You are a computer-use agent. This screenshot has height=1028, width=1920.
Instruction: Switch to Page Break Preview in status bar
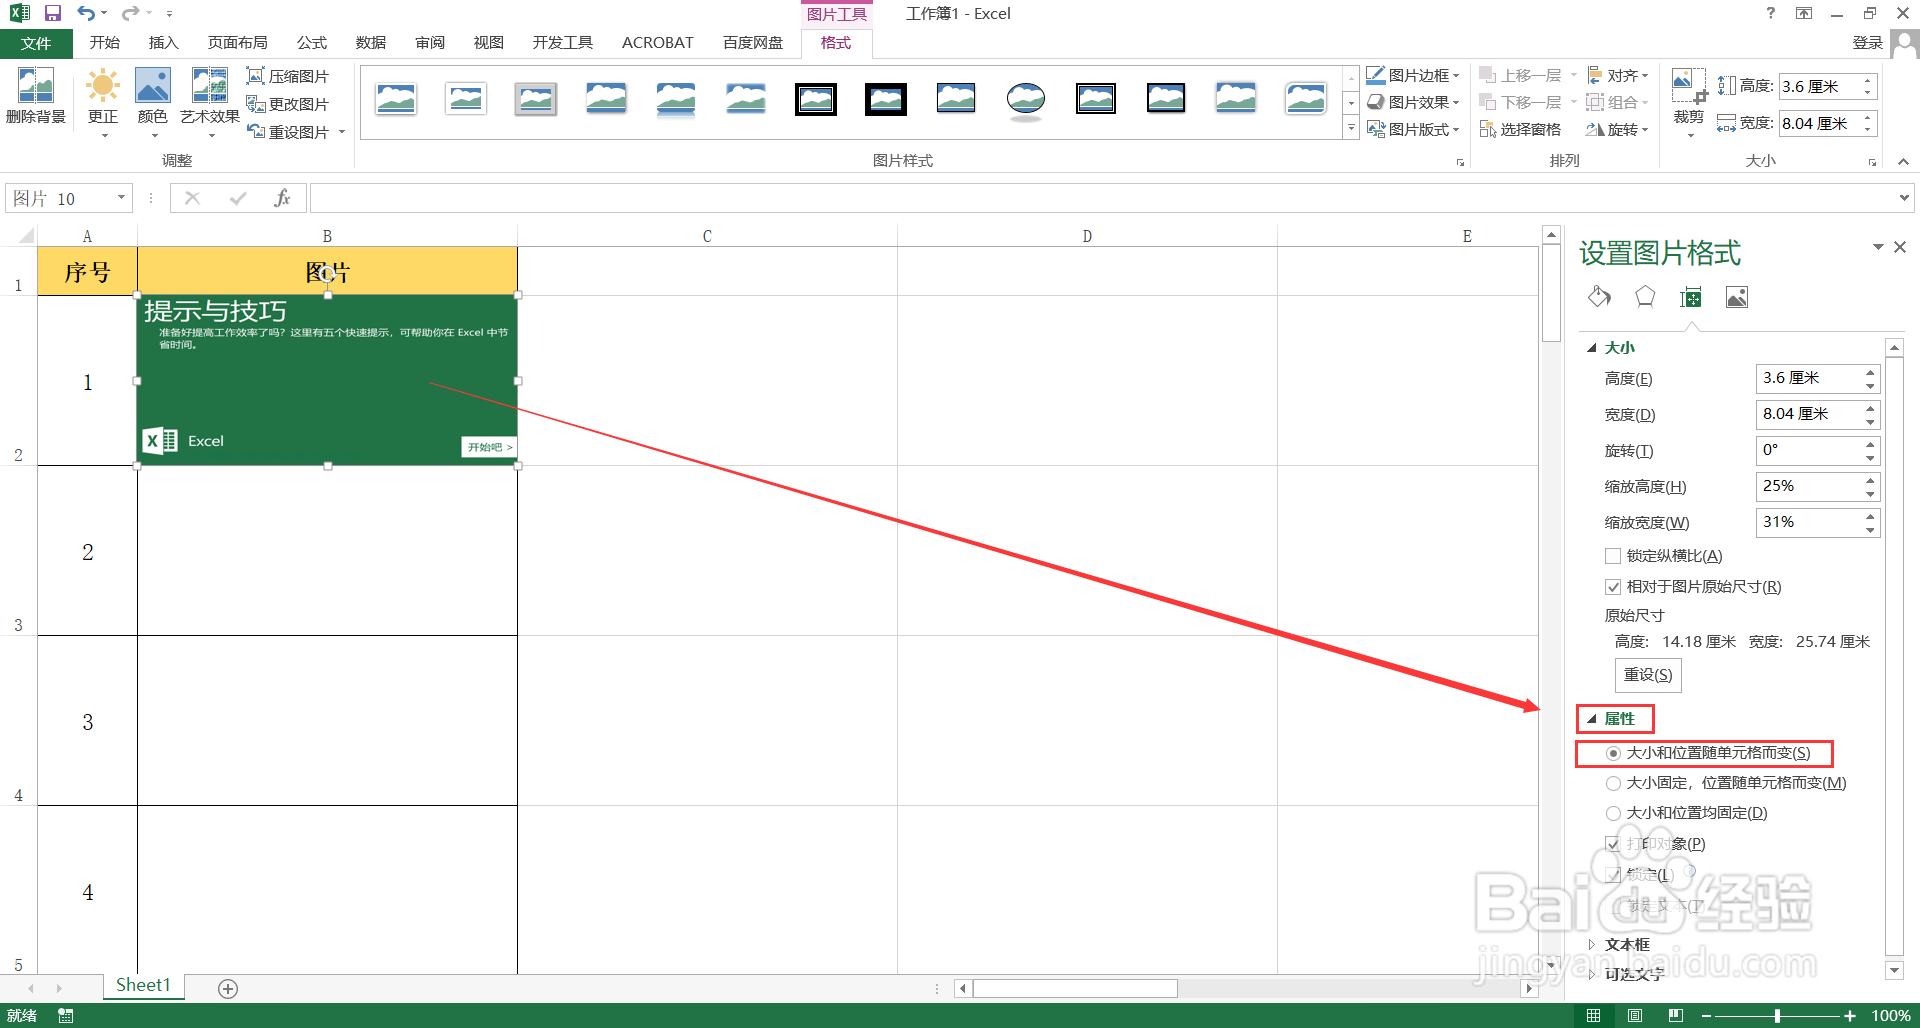[1676, 1015]
